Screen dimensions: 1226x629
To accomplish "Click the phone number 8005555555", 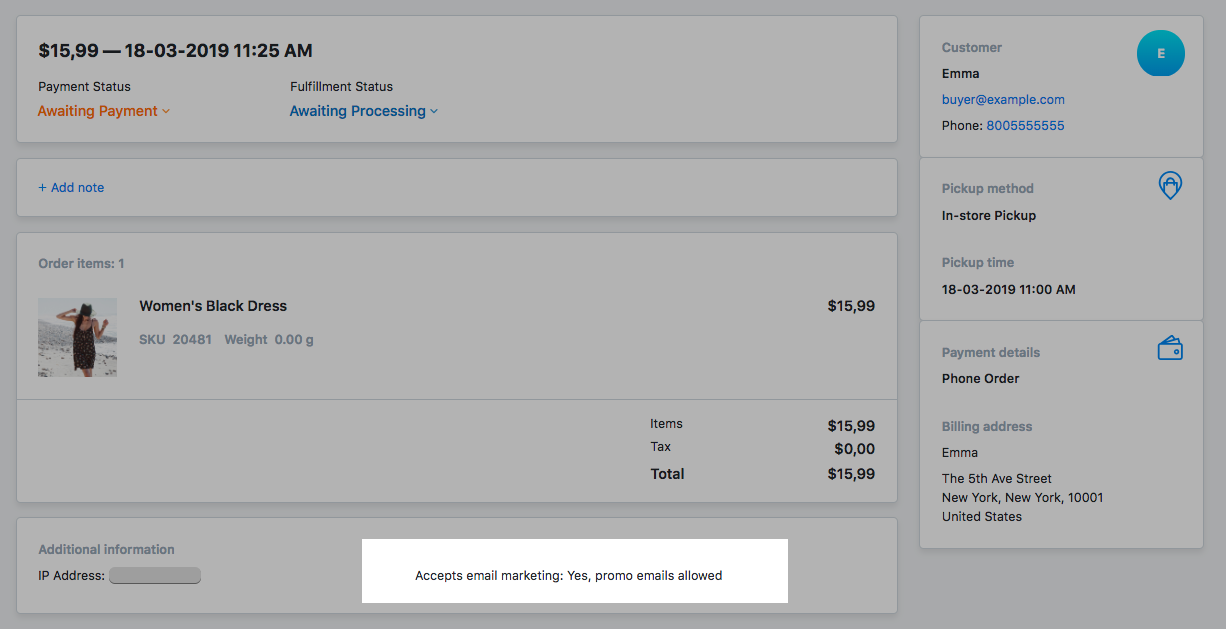I will click(x=1025, y=126).
